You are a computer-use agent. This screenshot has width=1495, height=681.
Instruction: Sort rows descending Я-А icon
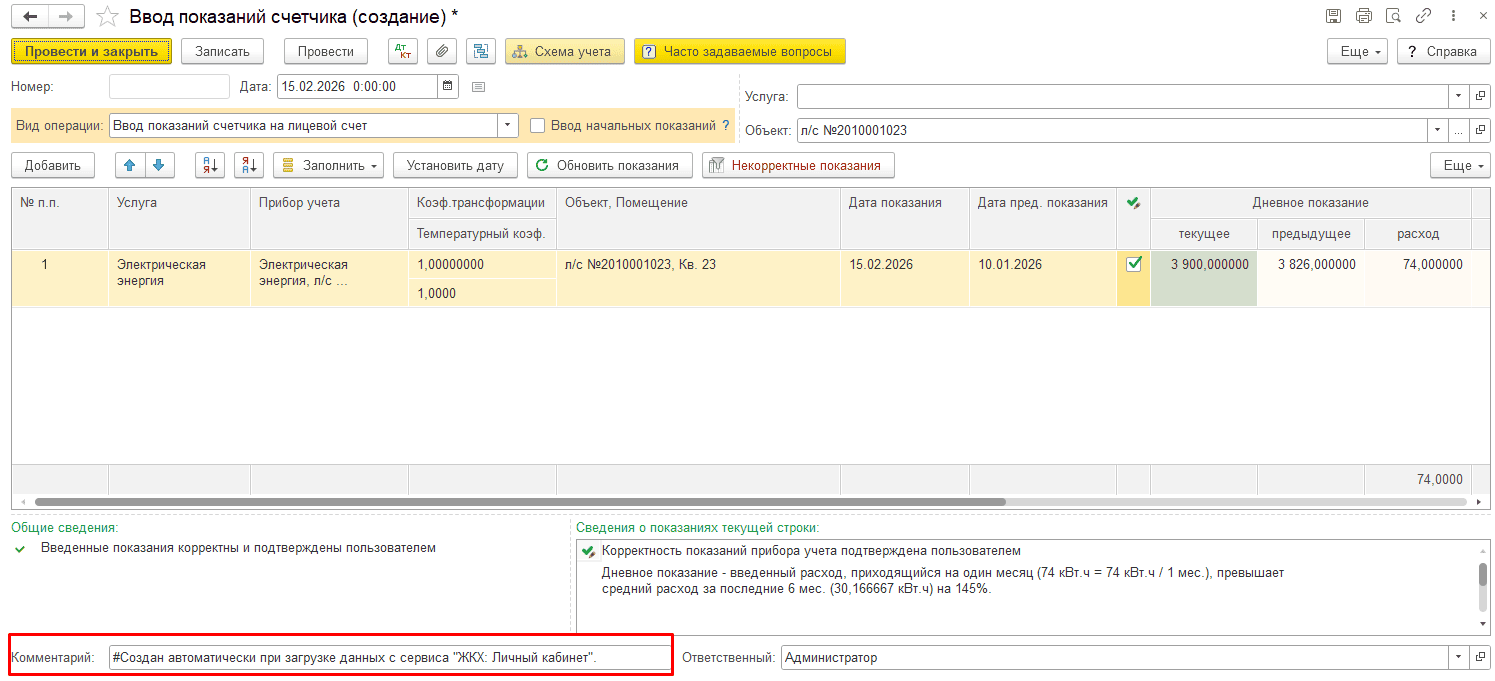tap(248, 165)
